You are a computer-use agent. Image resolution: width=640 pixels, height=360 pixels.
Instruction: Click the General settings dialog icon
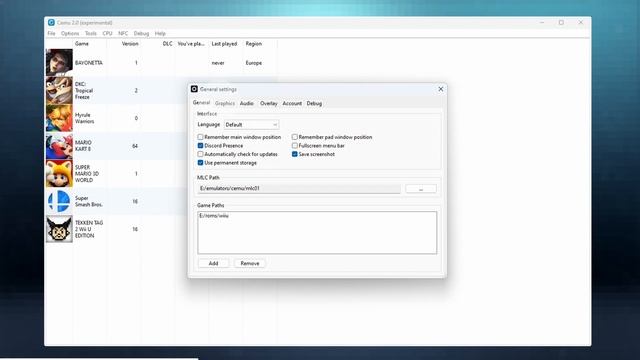[x=194, y=89]
